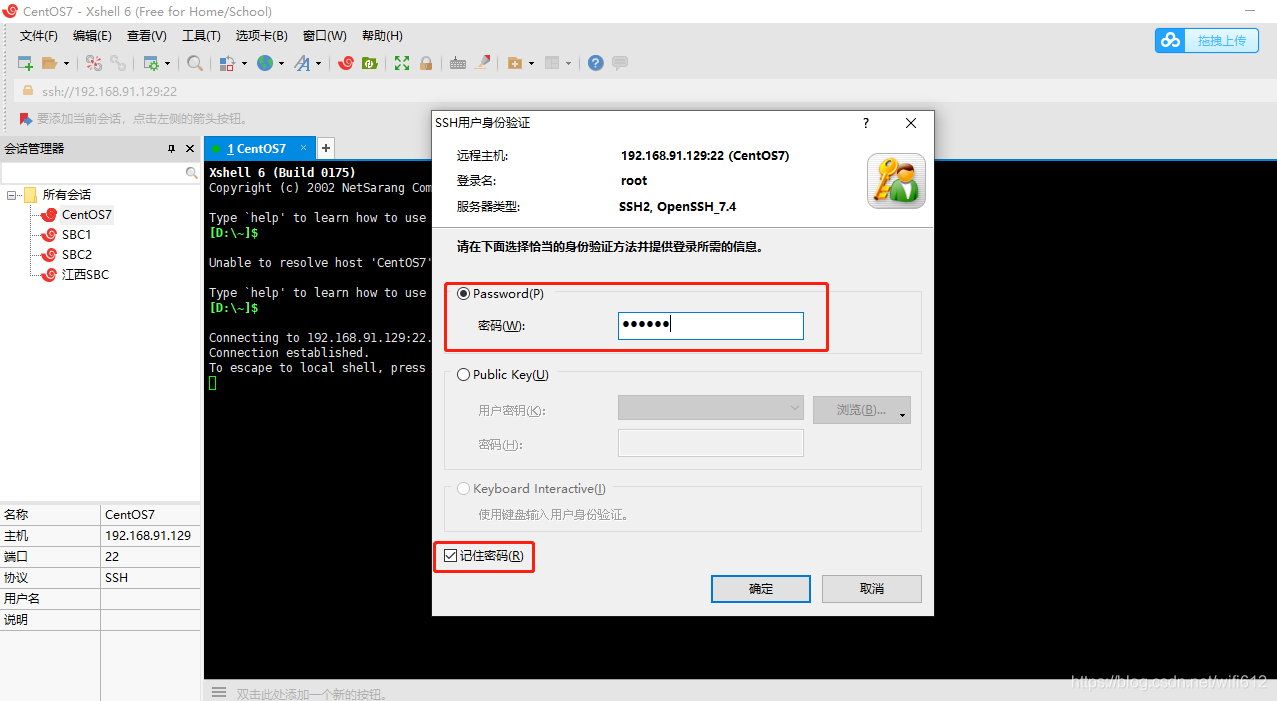Click the Reconnect chain-link toolbar icon
The width and height of the screenshot is (1277, 701).
click(118, 63)
